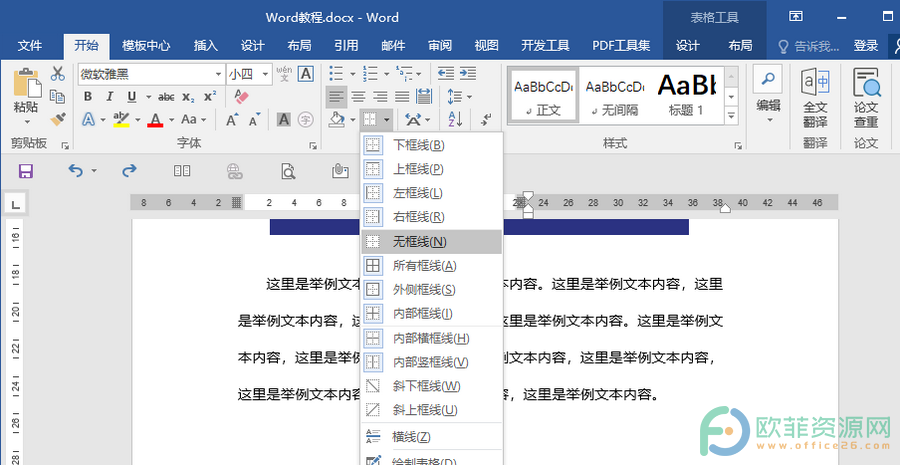Image resolution: width=900 pixels, height=465 pixels.
Task: Apply yellow text highlight color
Action: point(121,119)
